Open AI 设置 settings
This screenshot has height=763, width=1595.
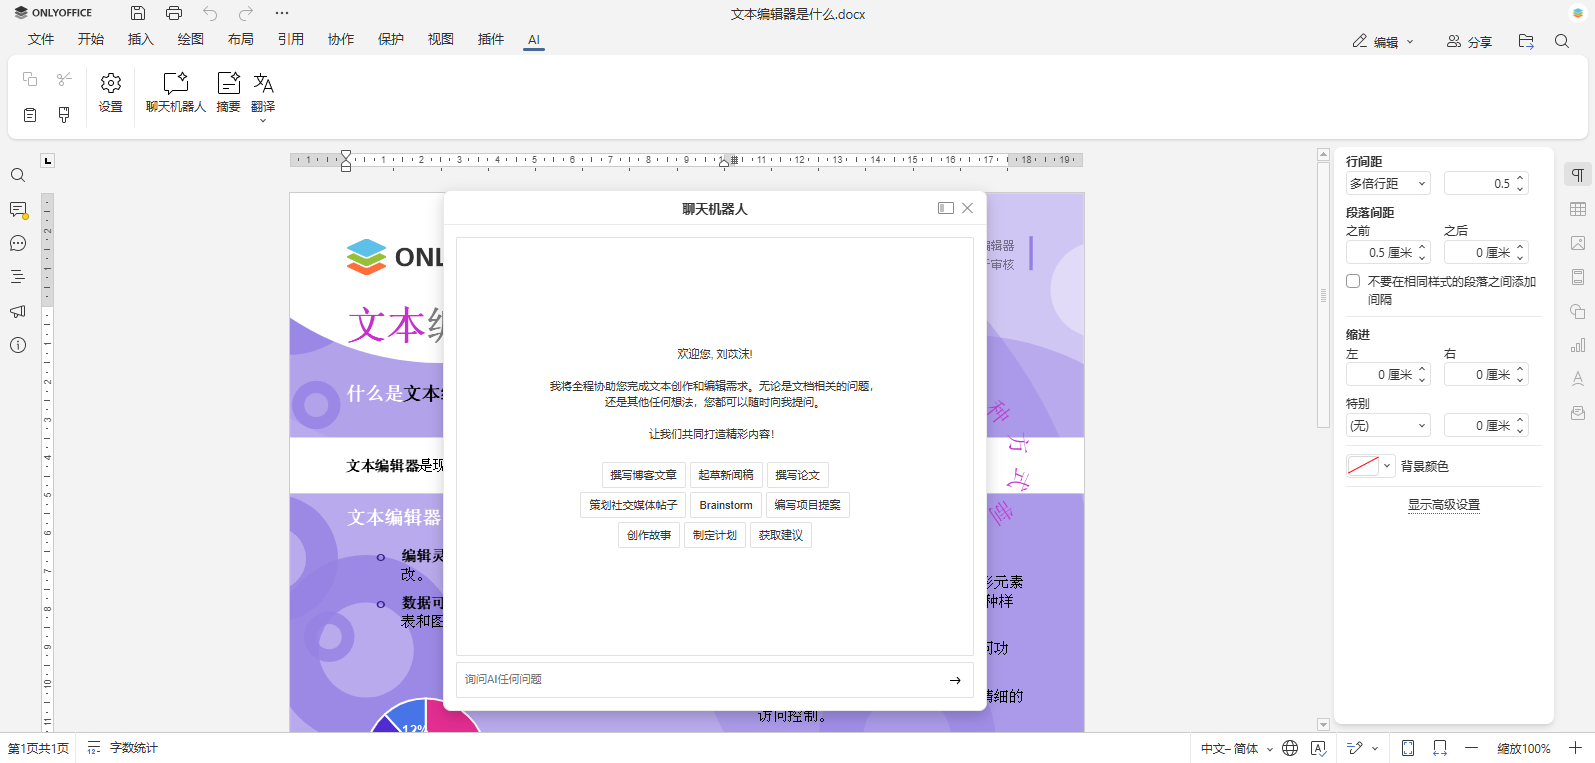111,92
